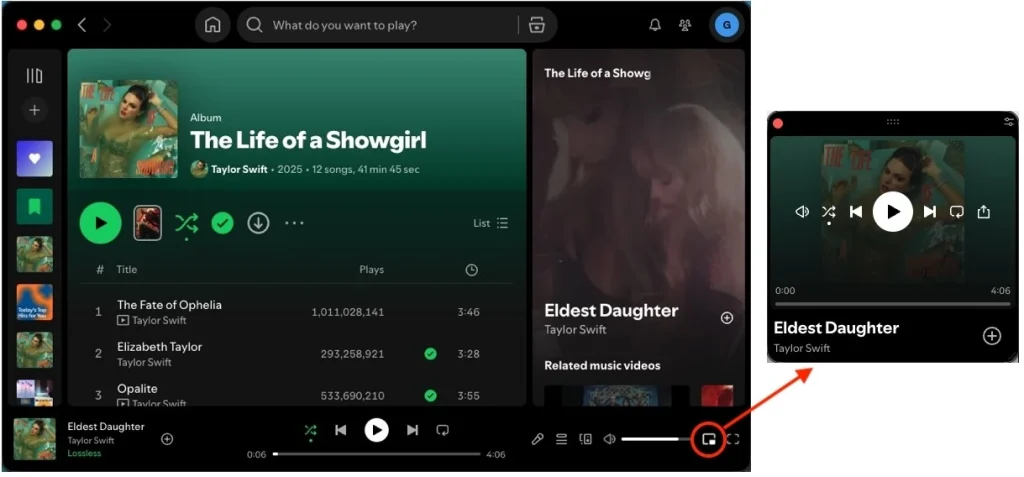Screen dimensions: 1024x477
Task: Go forward with the right chevron arrow
Action: point(107,25)
